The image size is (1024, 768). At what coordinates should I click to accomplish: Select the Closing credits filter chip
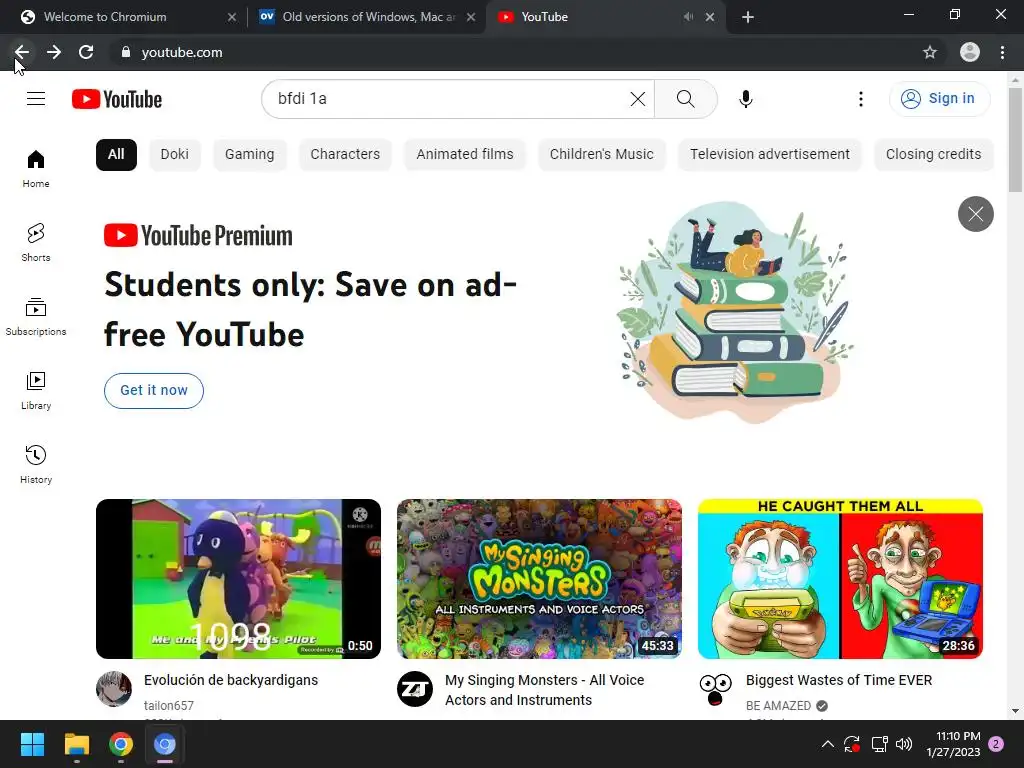pyautogui.click(x=933, y=155)
